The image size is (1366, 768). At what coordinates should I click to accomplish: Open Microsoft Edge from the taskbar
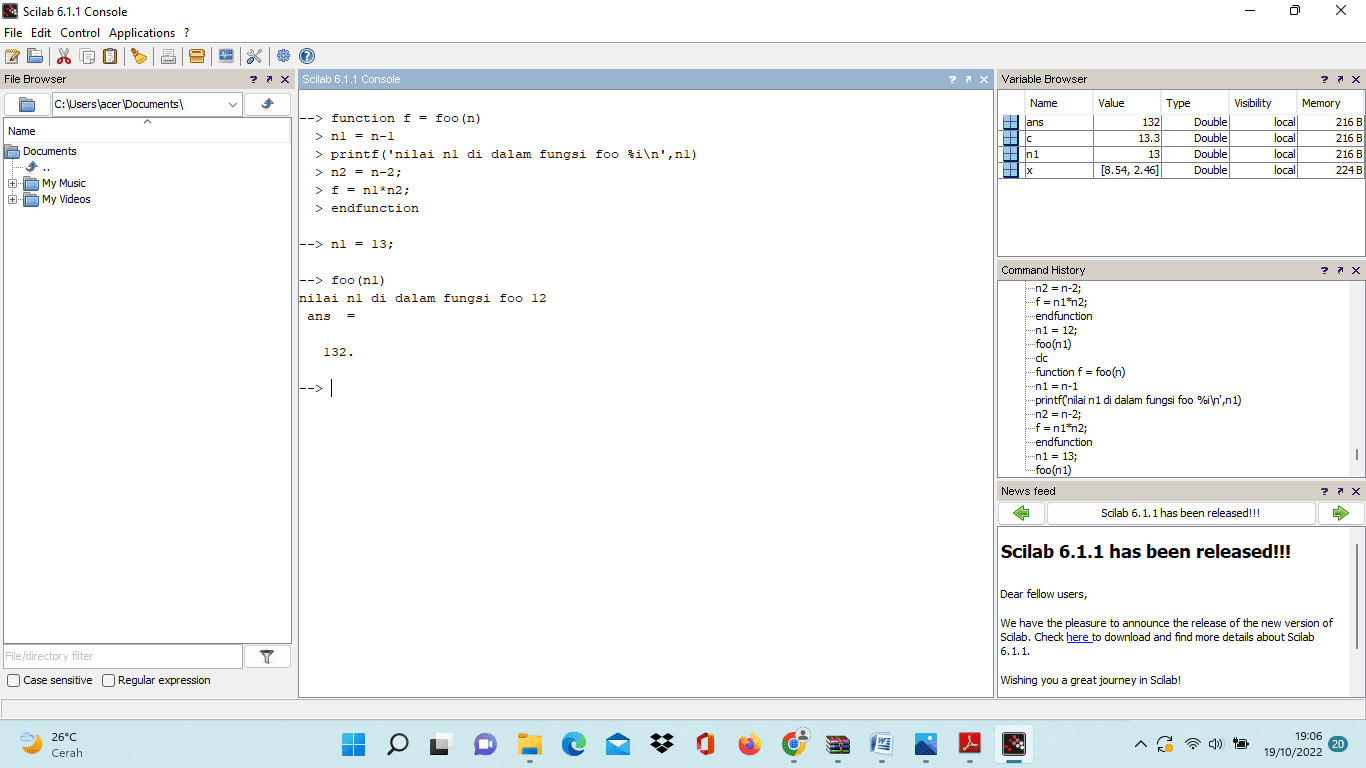pyautogui.click(x=573, y=744)
